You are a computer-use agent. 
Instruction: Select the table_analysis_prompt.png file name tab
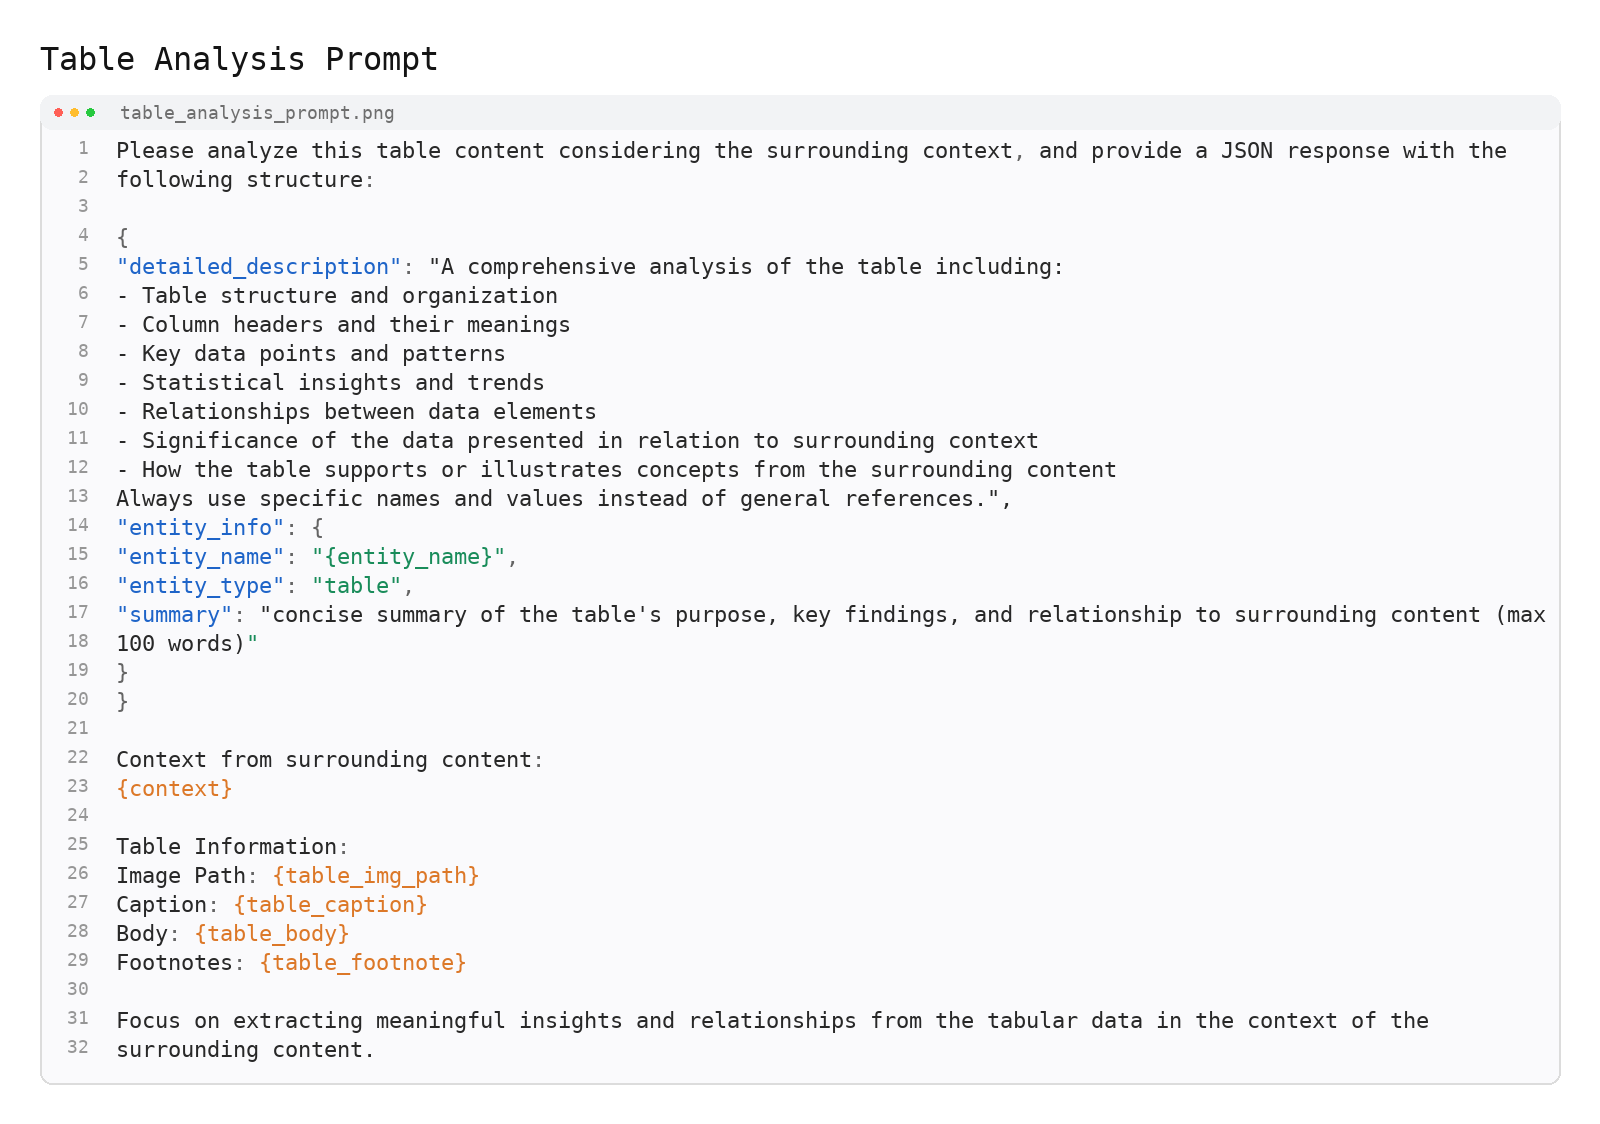[x=257, y=113]
